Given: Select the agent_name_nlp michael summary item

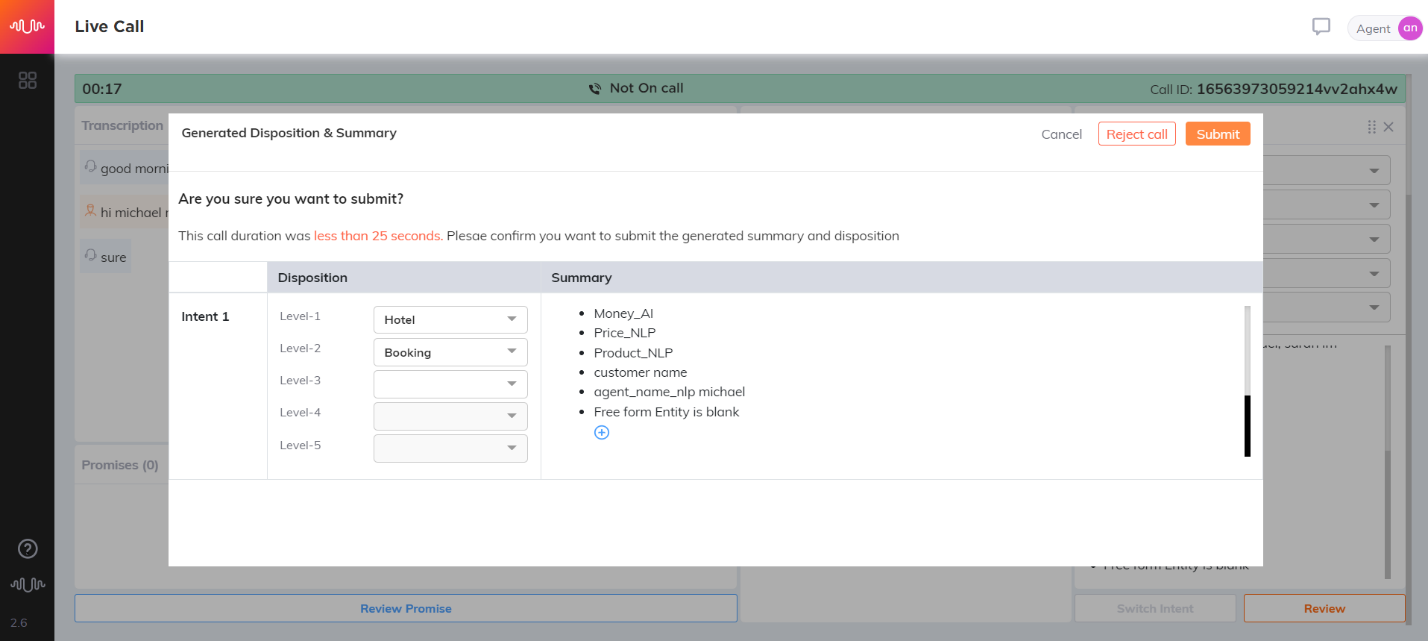Looking at the screenshot, I should click(x=669, y=392).
